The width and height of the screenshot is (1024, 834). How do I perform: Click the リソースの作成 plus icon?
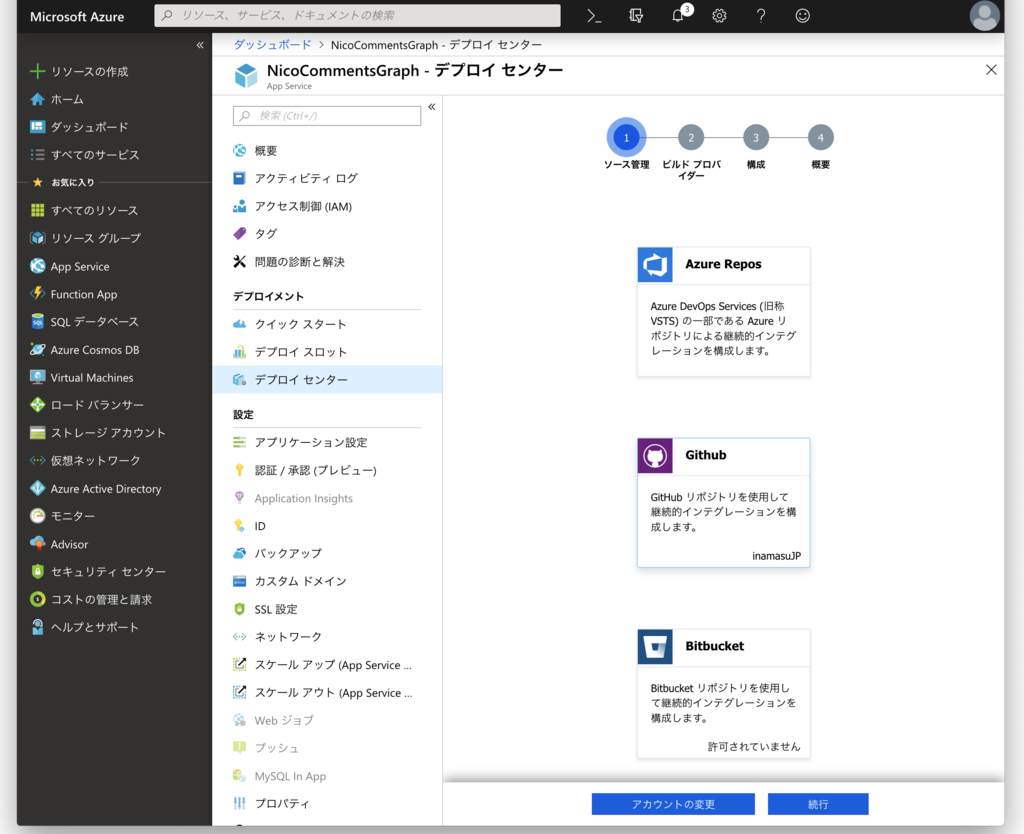38,71
